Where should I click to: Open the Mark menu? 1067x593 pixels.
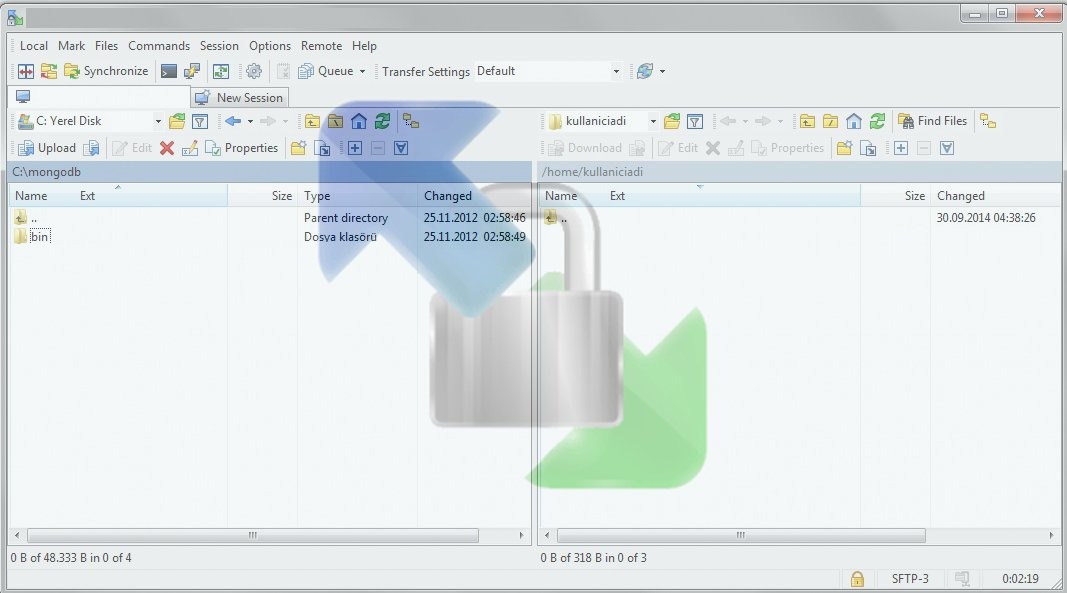[x=71, y=46]
